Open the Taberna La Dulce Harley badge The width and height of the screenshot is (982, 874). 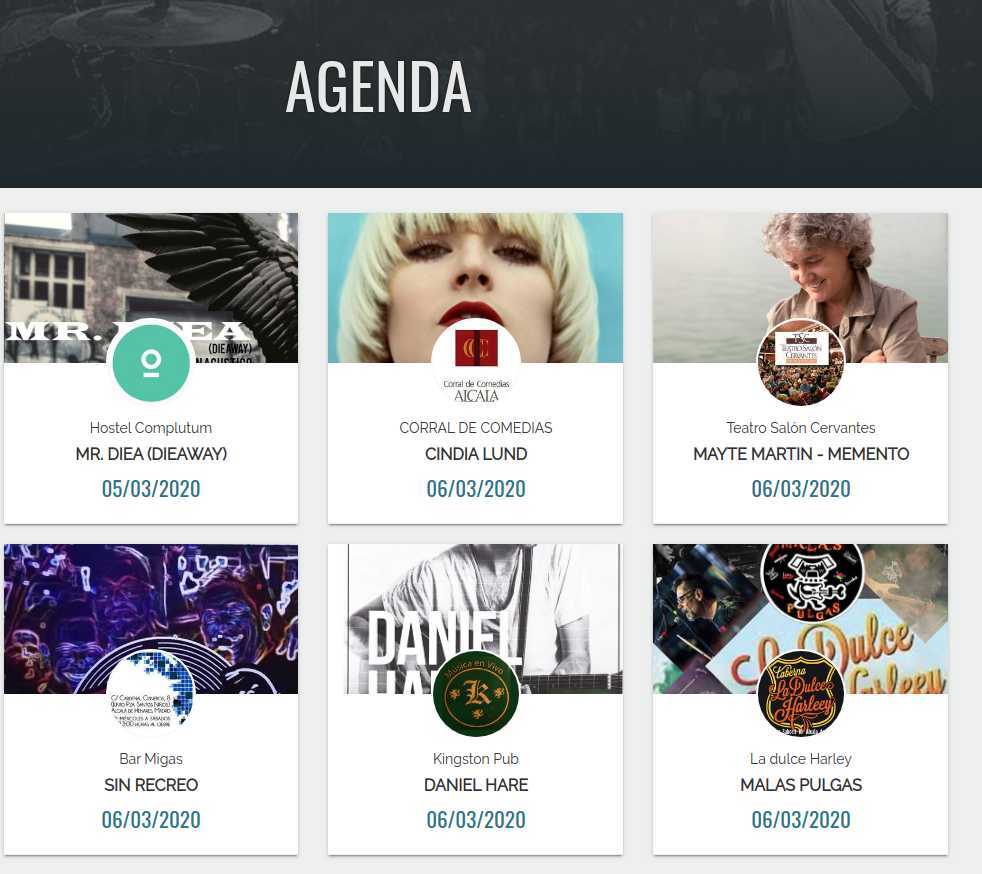pos(800,693)
